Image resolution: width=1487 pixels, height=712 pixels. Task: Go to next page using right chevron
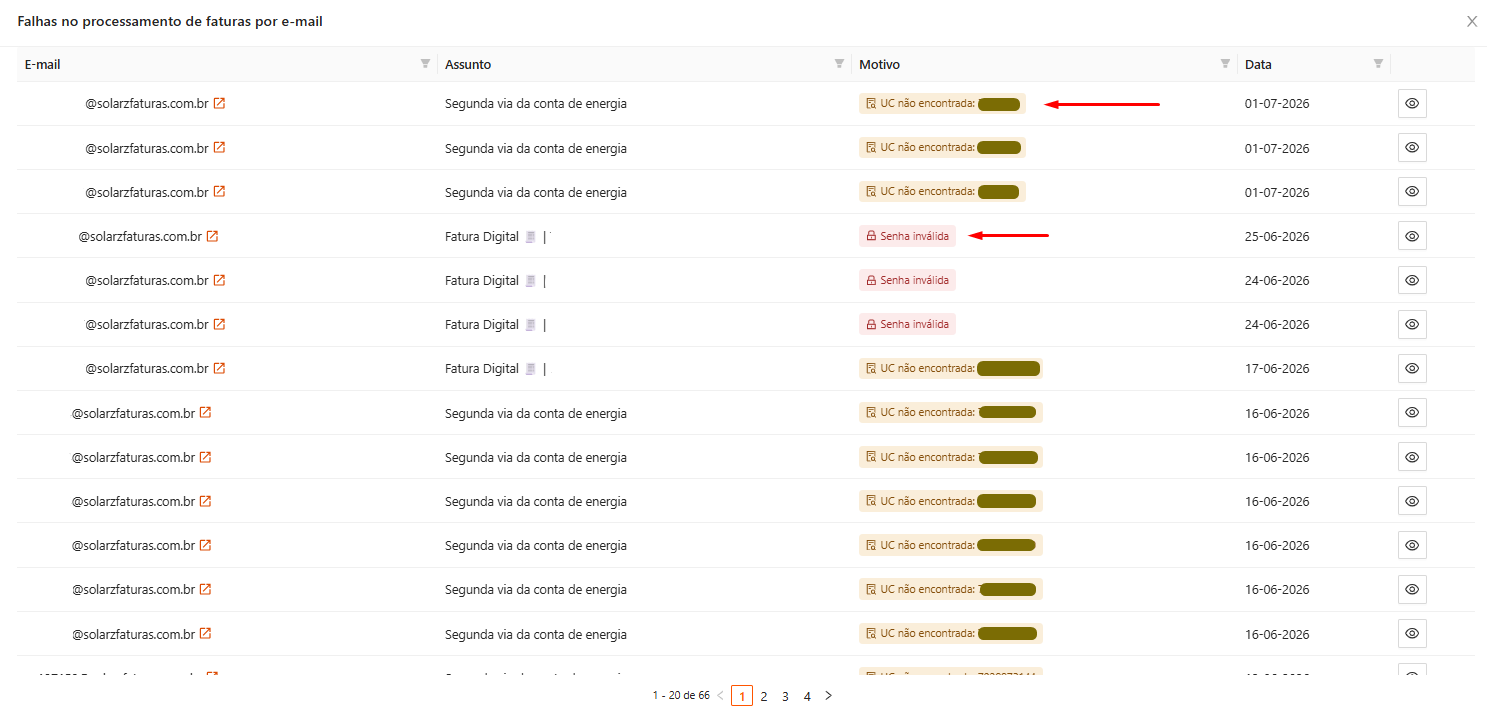(828, 695)
